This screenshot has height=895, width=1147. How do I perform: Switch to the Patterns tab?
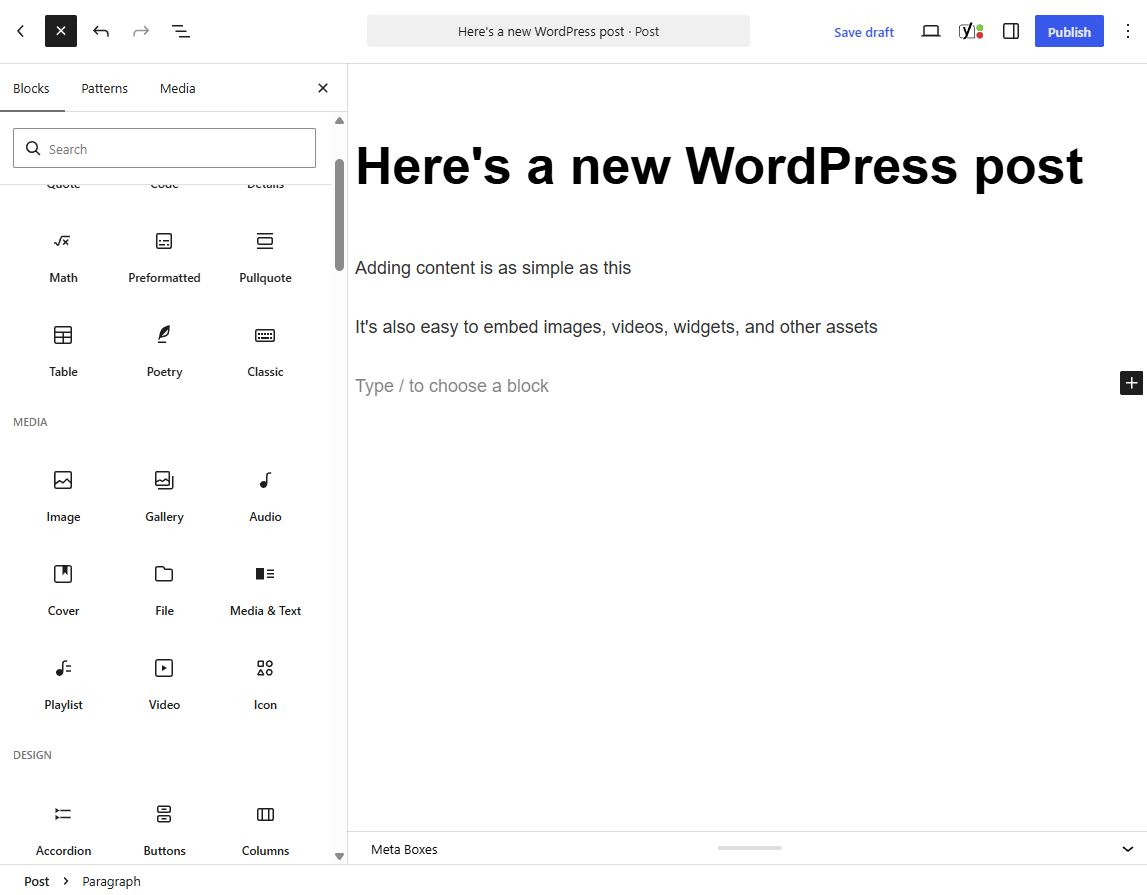(x=105, y=88)
